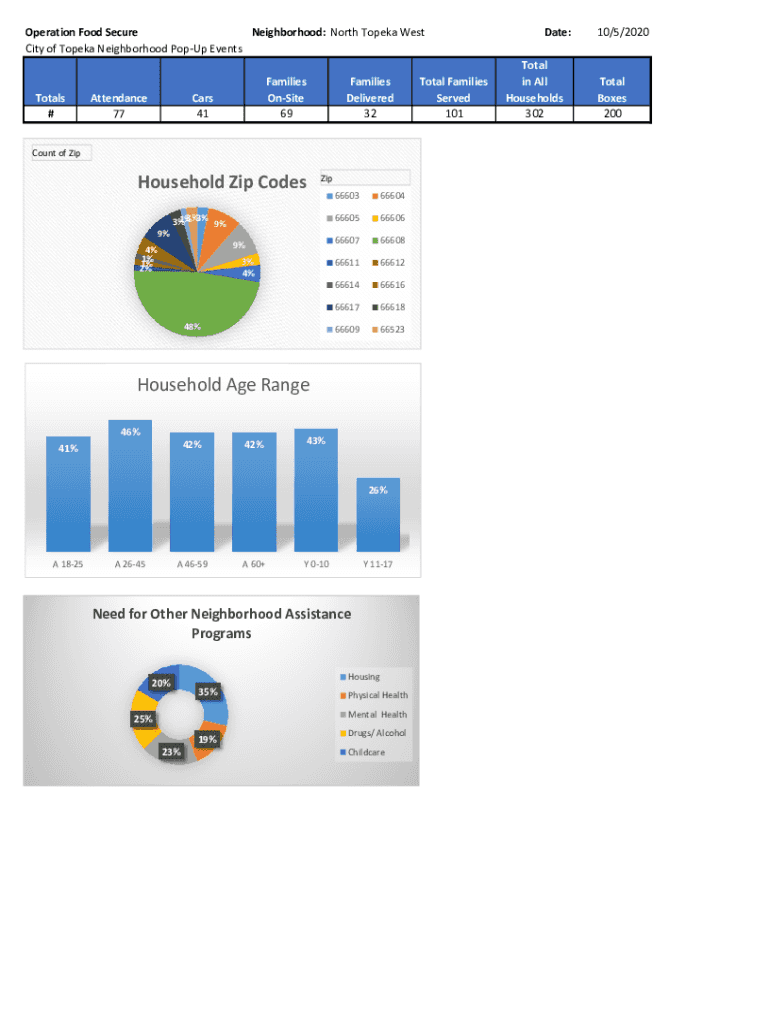Click the A 18-25 bar showing 41%
Screen dimensions: 770x1024
pos(68,494)
